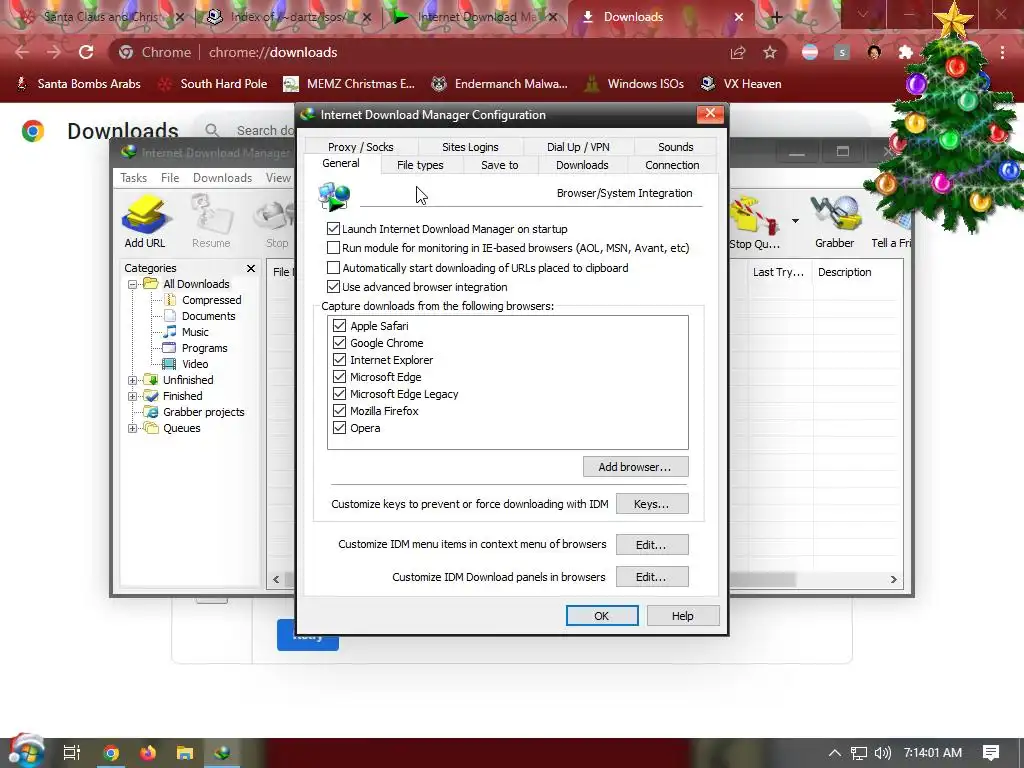This screenshot has width=1024, height=768.
Task: Click the Add browser... button
Action: click(635, 467)
